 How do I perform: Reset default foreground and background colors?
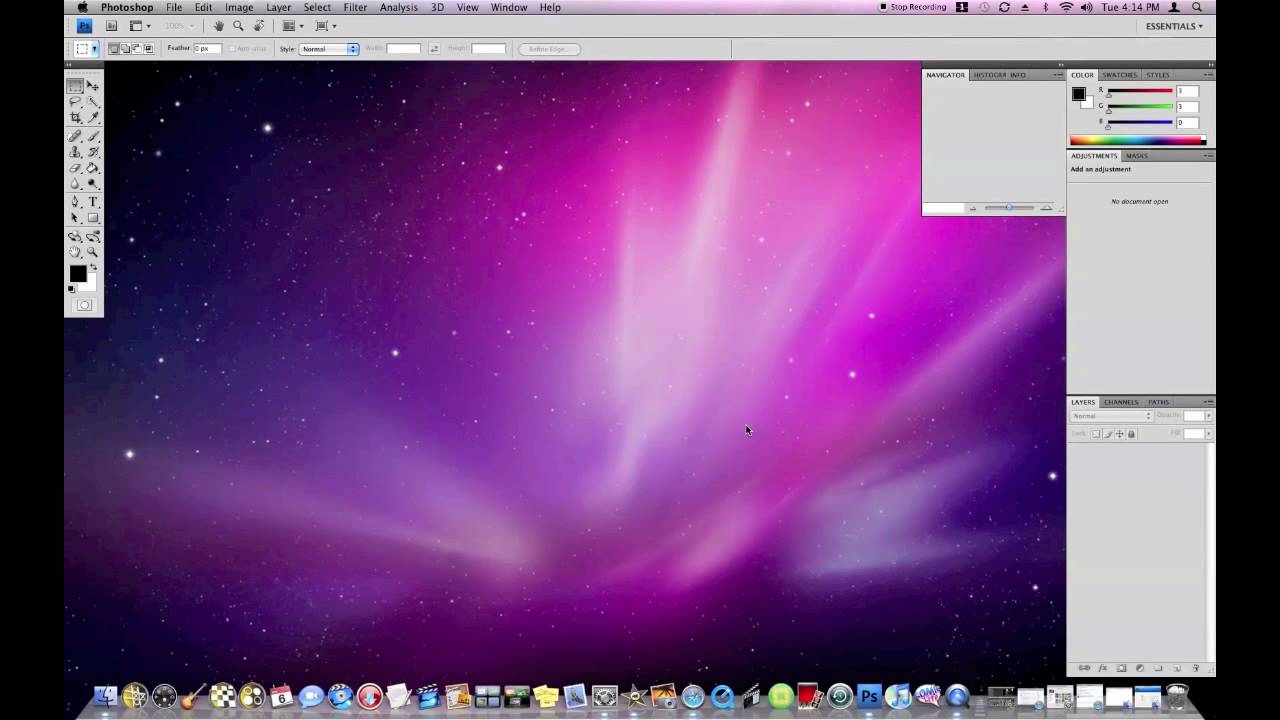pos(71,289)
